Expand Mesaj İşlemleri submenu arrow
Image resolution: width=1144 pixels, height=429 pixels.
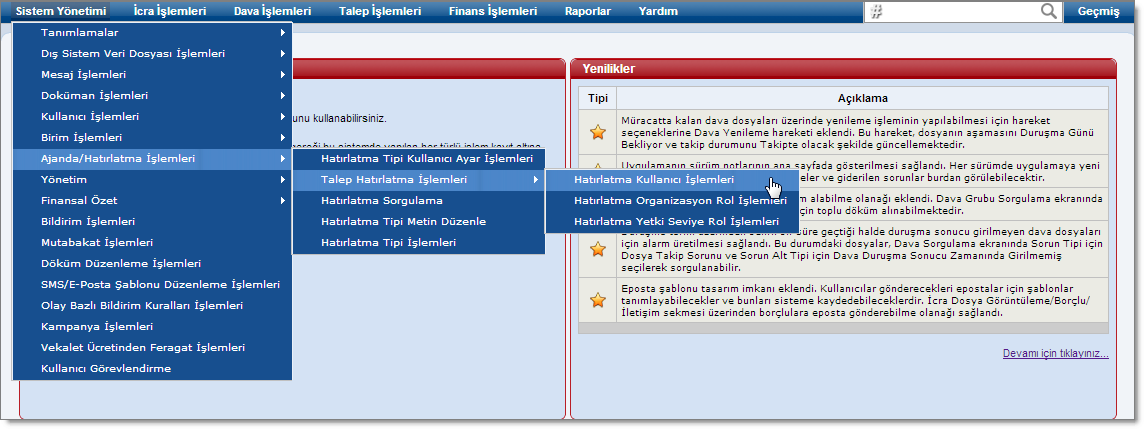click(x=282, y=74)
